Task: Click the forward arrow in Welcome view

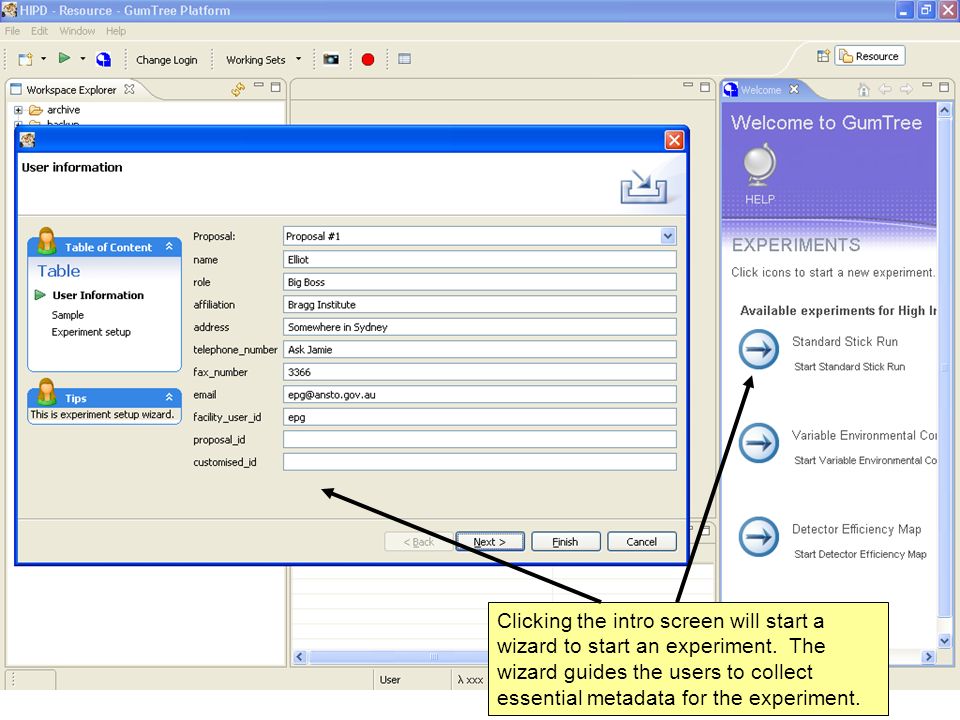Action: pos(906,89)
